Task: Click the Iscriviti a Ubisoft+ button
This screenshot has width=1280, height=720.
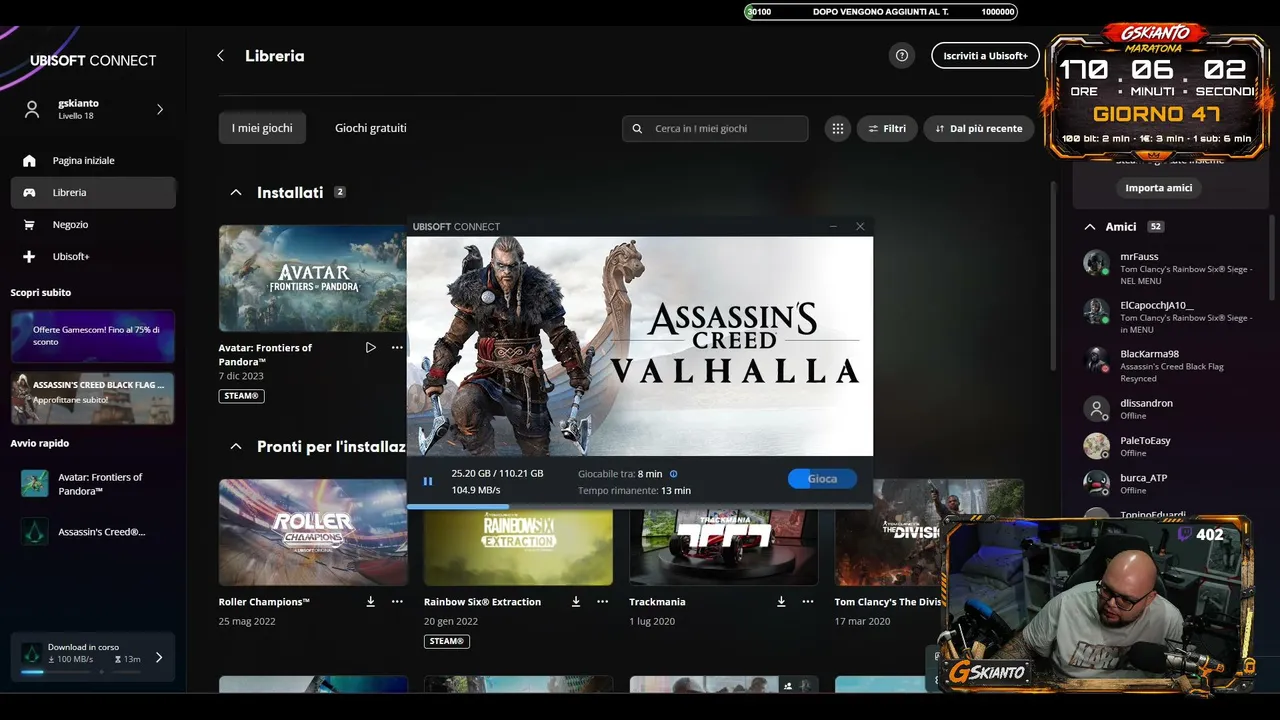Action: 985,56
